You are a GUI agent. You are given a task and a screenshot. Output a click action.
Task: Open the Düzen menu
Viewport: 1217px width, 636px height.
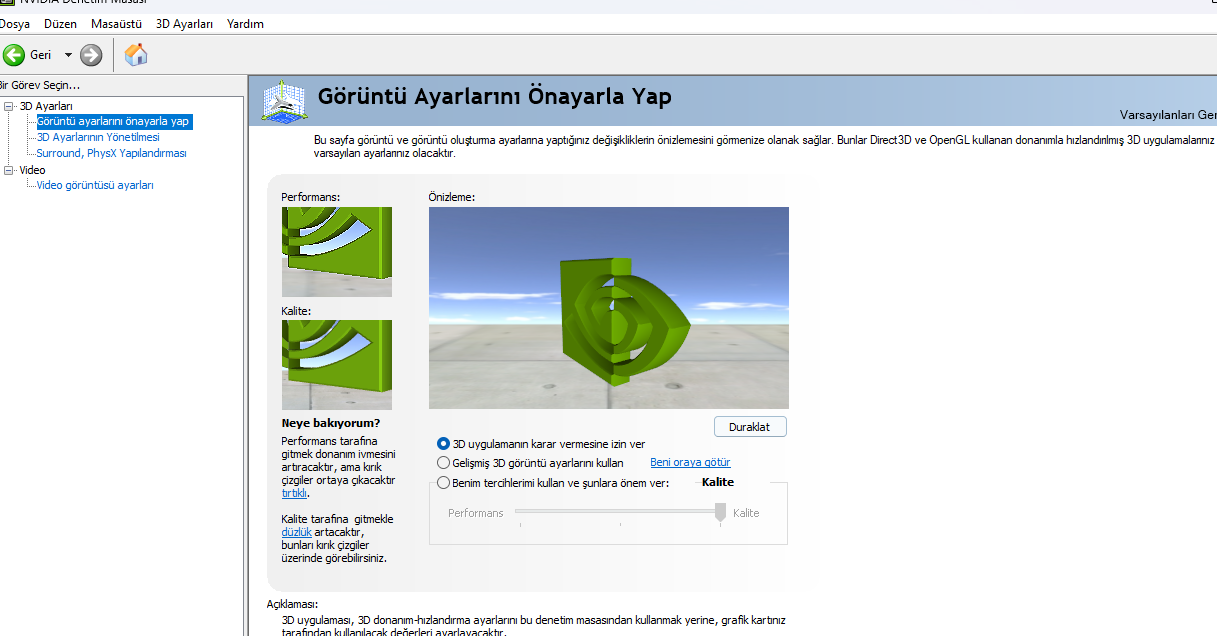tap(60, 23)
